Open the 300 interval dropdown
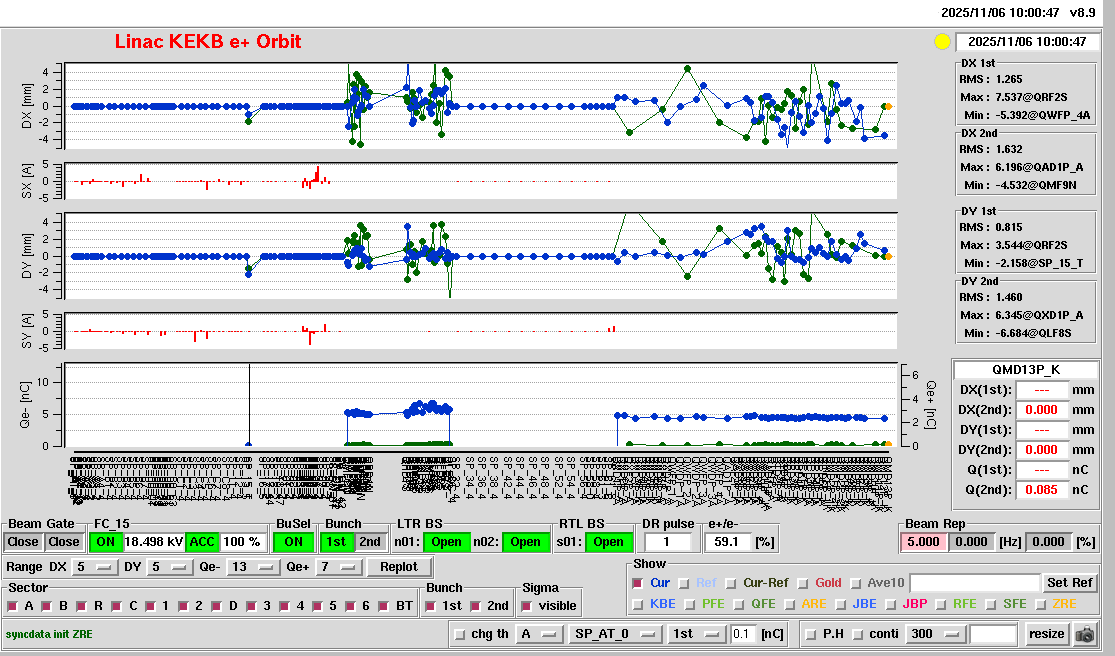Screen dimensions: 1115x656 (935, 634)
